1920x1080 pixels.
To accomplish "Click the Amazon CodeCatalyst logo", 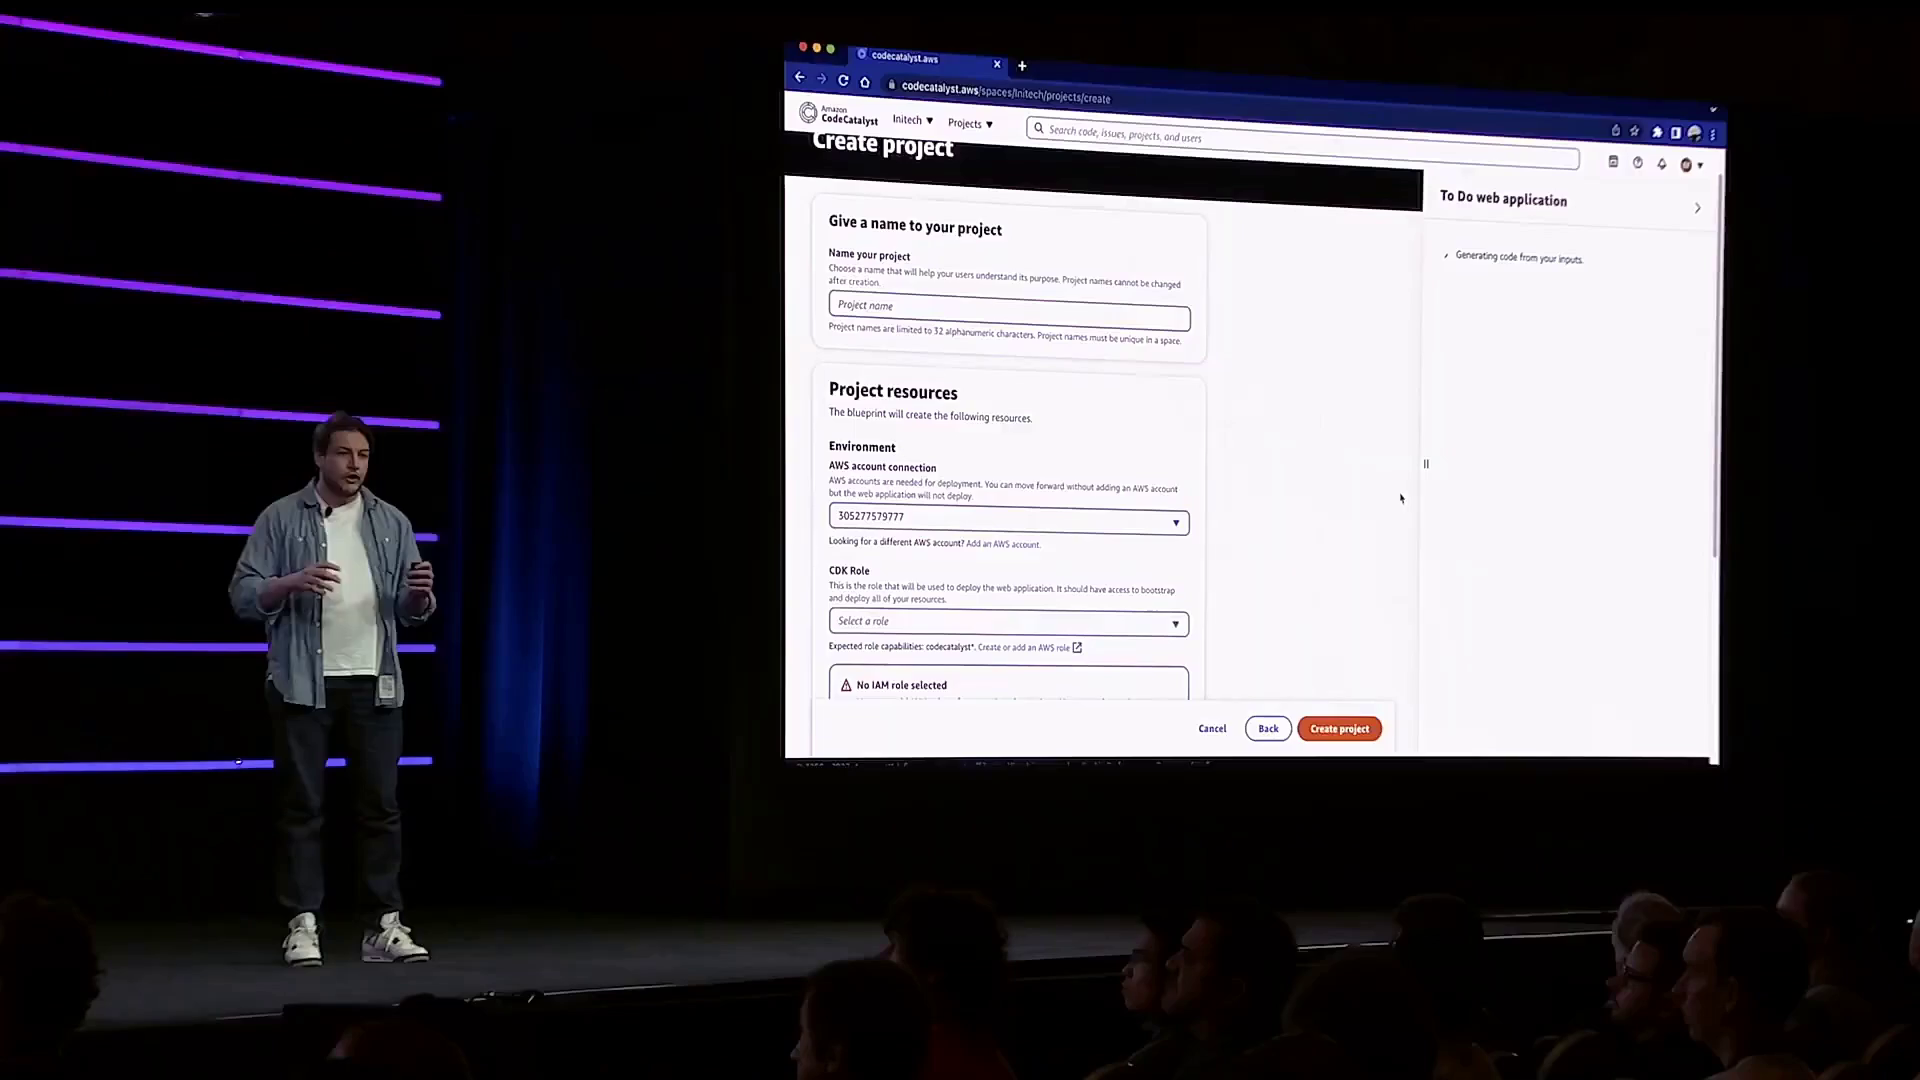I will pos(838,115).
